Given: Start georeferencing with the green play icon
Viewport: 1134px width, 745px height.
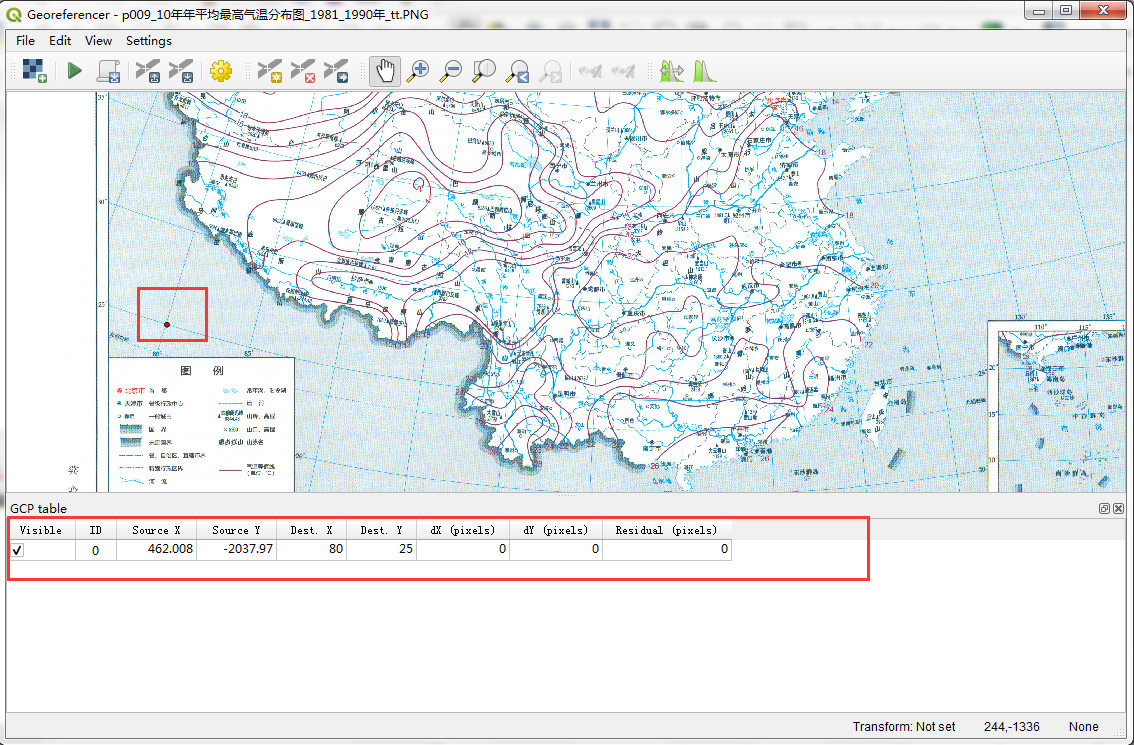Looking at the screenshot, I should click(x=74, y=71).
